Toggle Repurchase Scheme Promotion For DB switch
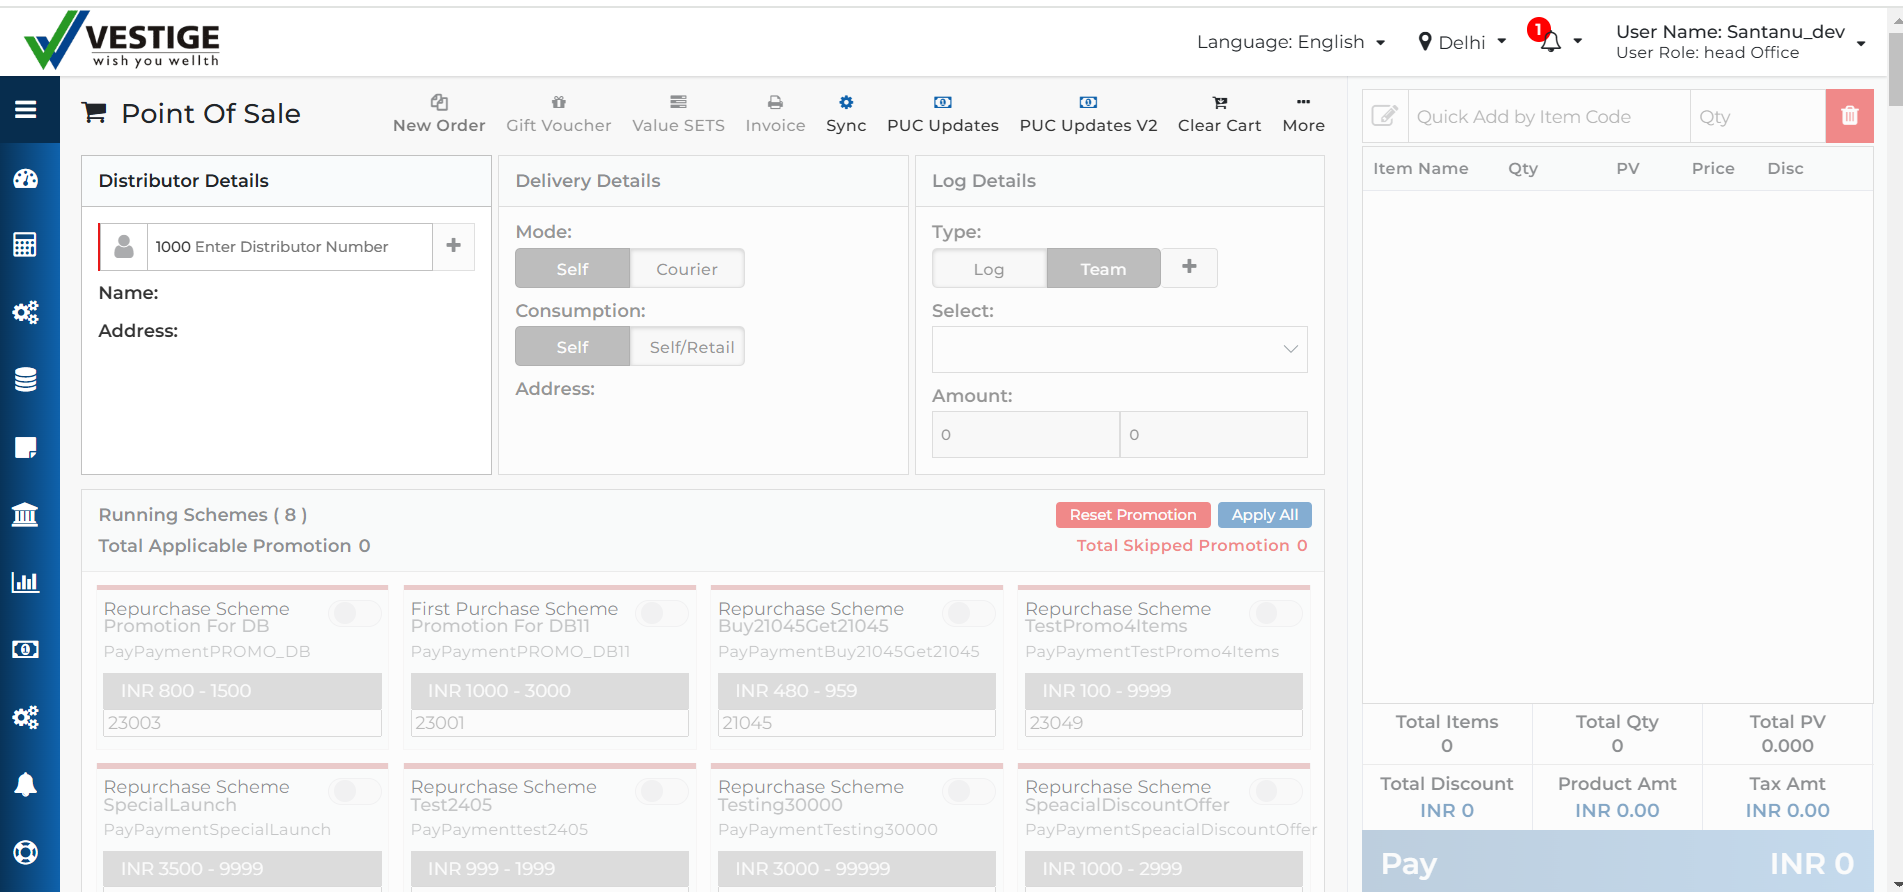Image resolution: width=1903 pixels, height=892 pixels. pyautogui.click(x=356, y=613)
